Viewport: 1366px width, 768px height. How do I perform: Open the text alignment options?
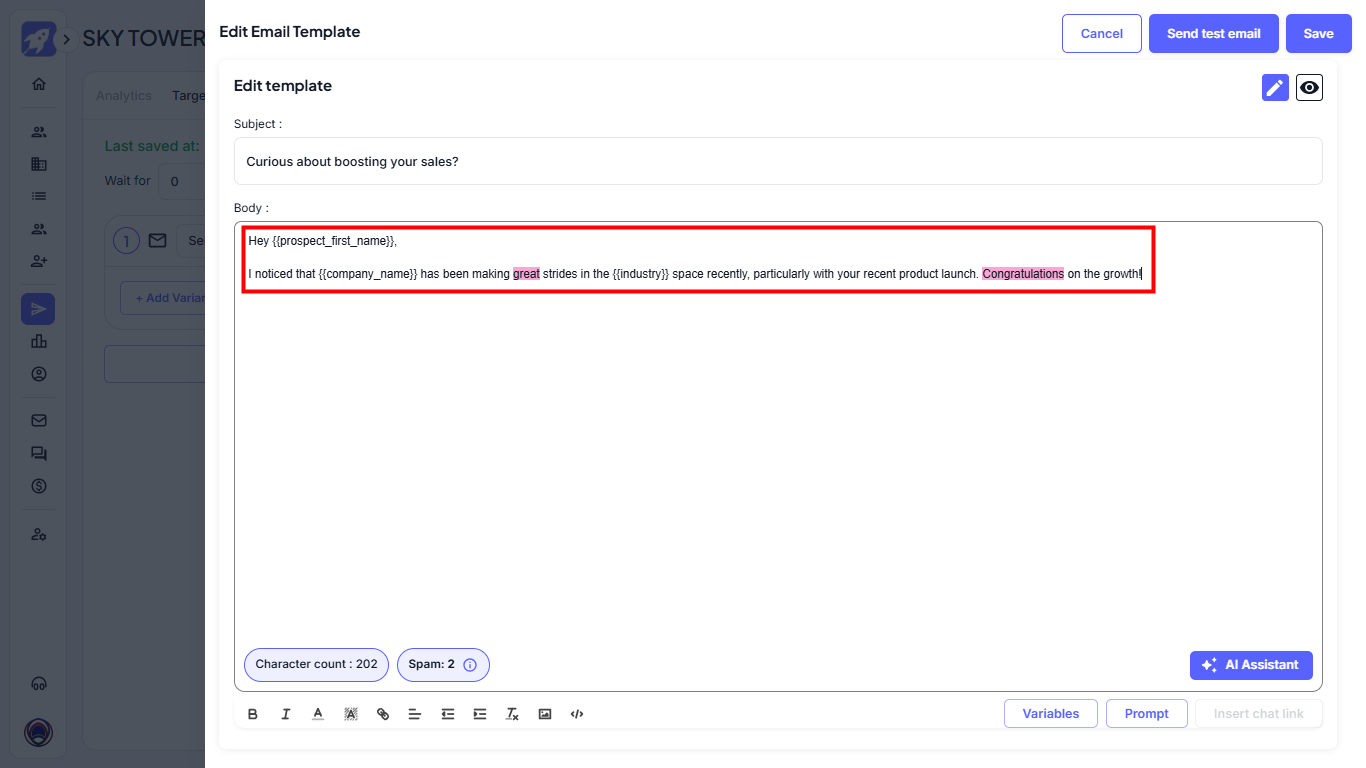pos(415,714)
